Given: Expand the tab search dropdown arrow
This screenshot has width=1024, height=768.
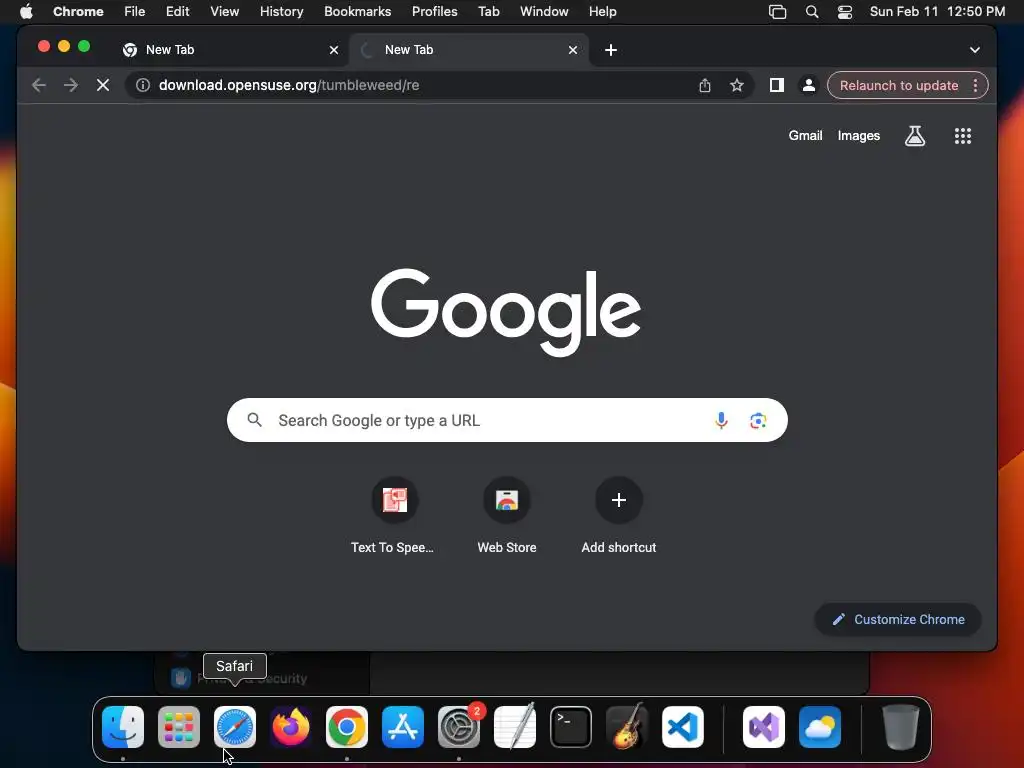Looking at the screenshot, I should [974, 50].
